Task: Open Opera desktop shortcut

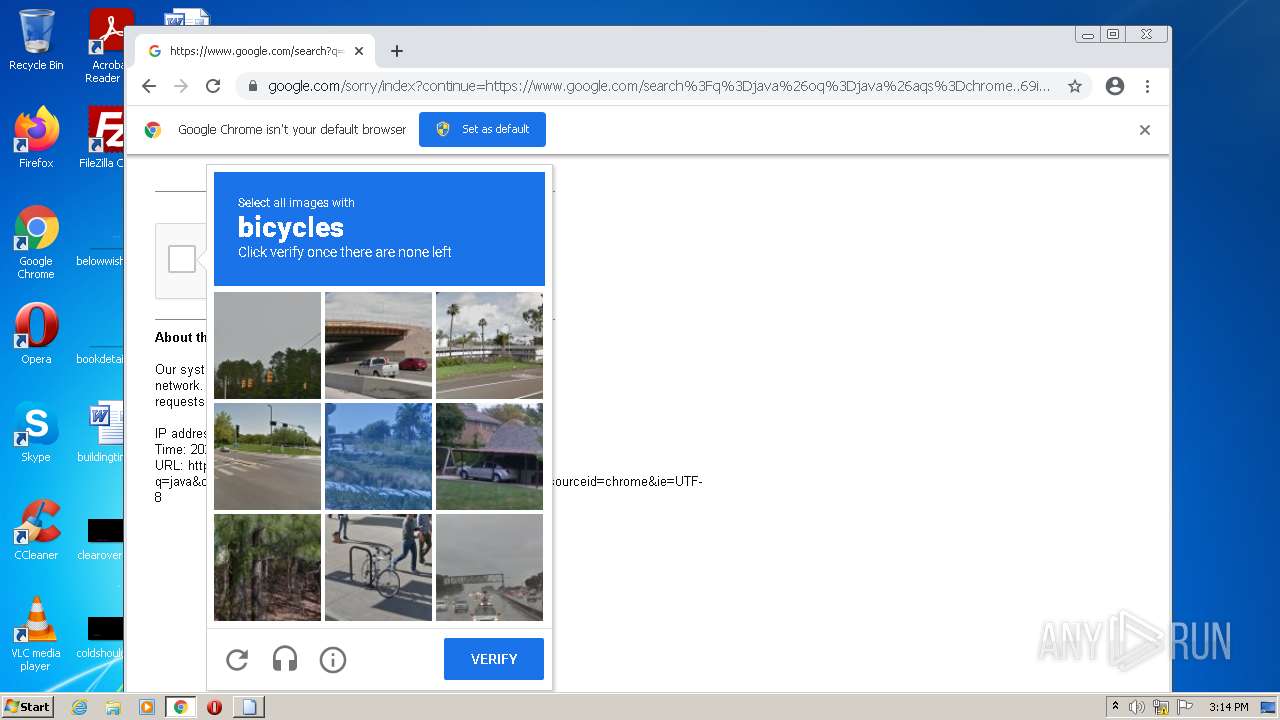Action: coord(36,334)
